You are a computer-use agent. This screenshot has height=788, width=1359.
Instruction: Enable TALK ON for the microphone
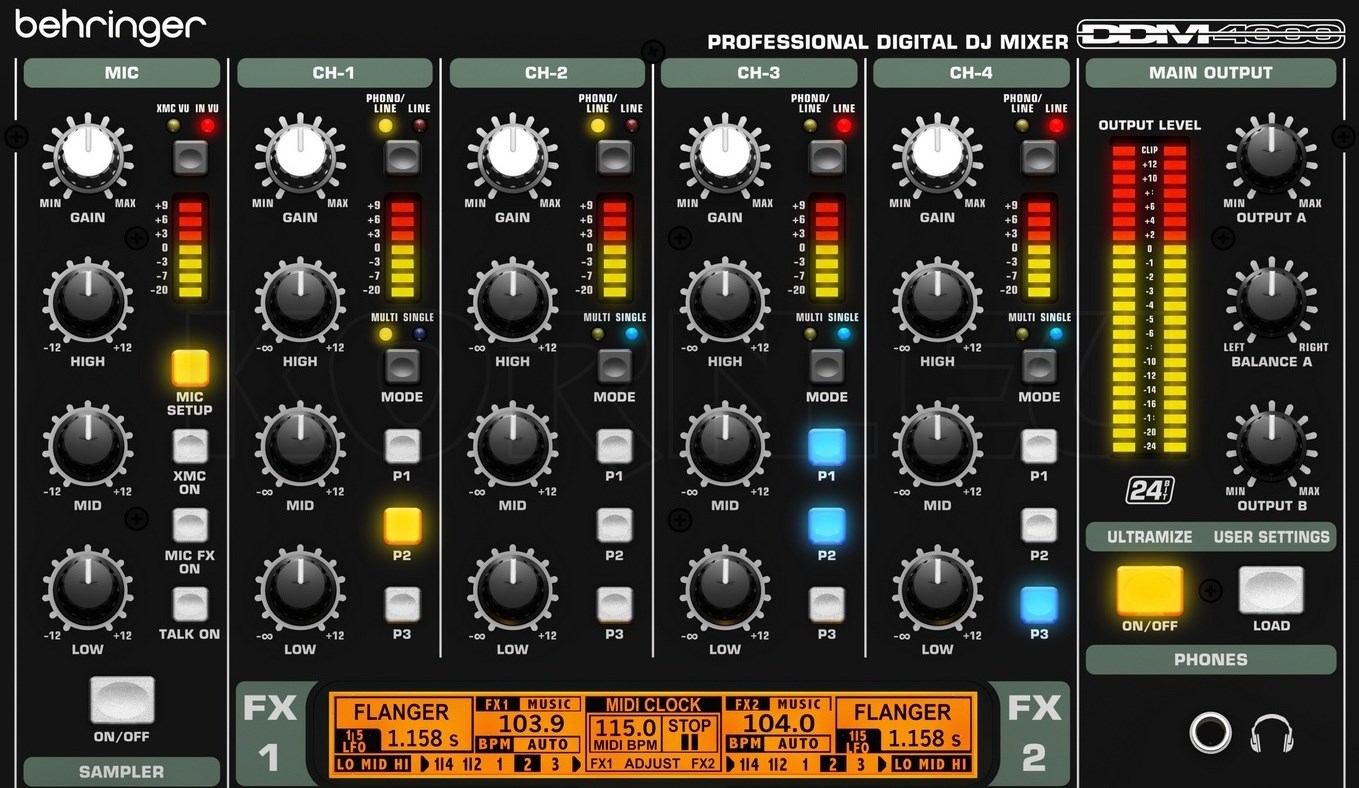pyautogui.click(x=189, y=604)
